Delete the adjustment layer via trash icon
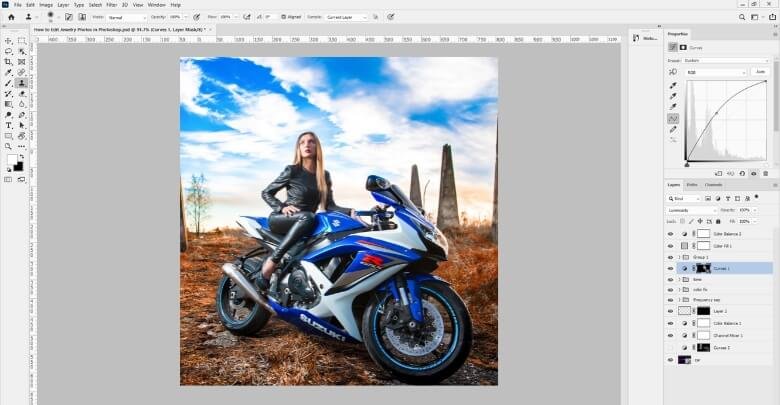This screenshot has height=405, width=780. click(766, 174)
